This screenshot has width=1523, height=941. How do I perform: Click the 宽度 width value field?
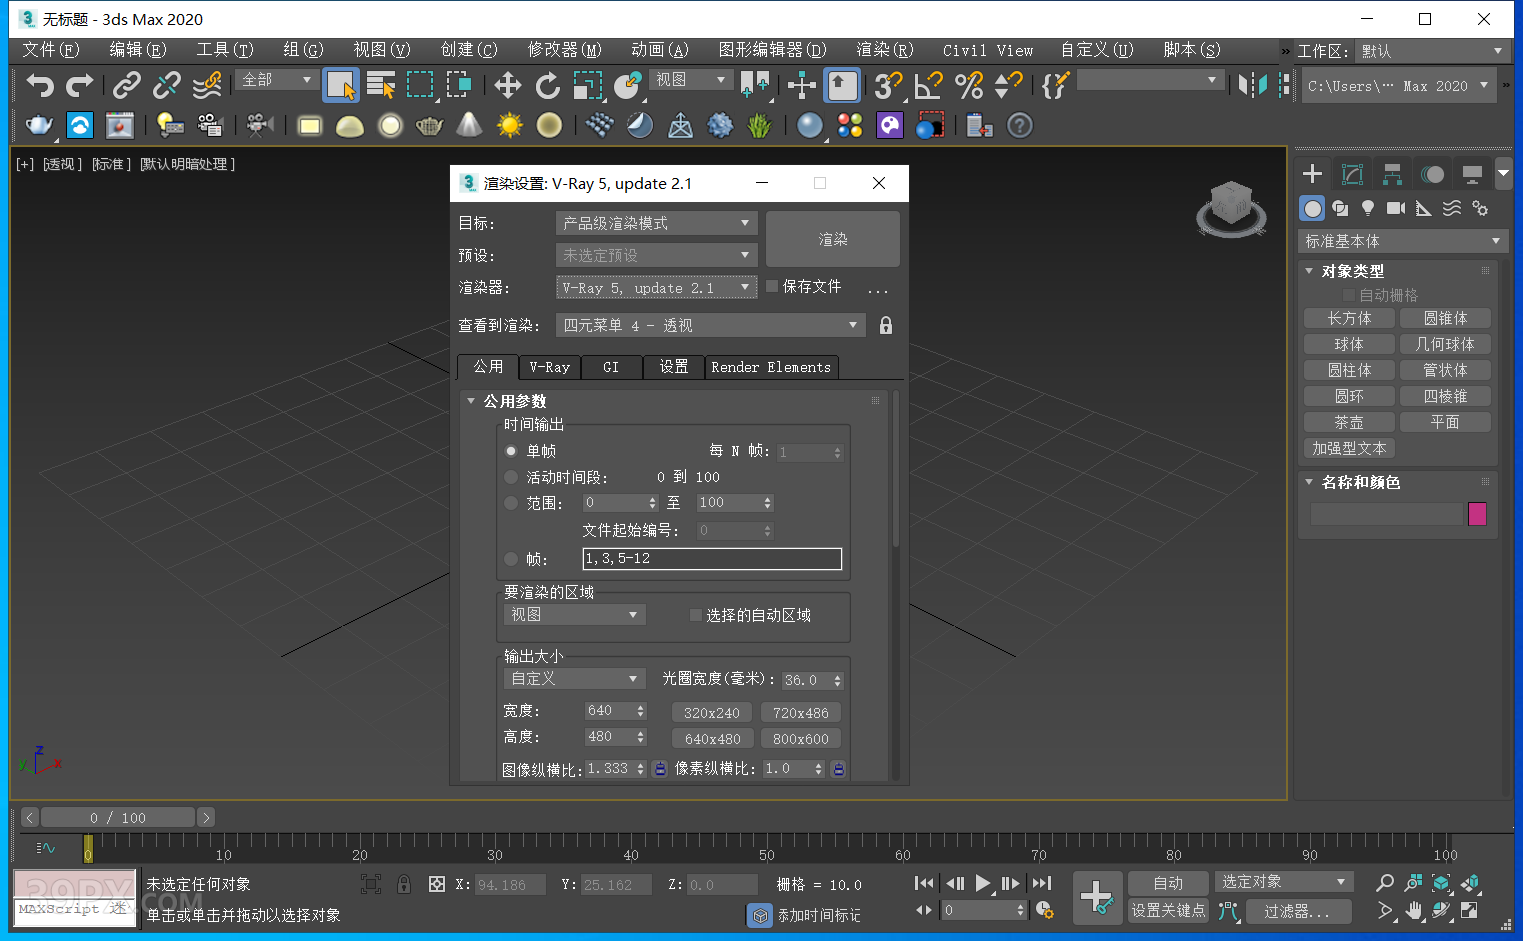coord(609,711)
